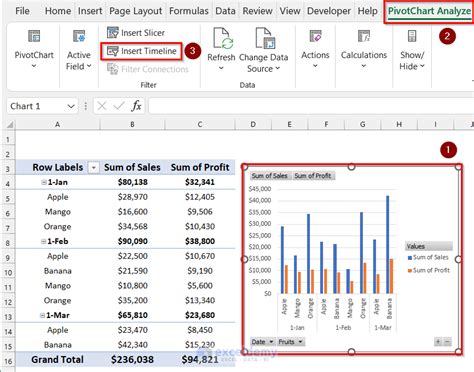Open the Name Box dropdown arrow
Viewport: 474px width, 372px height.
[71, 106]
